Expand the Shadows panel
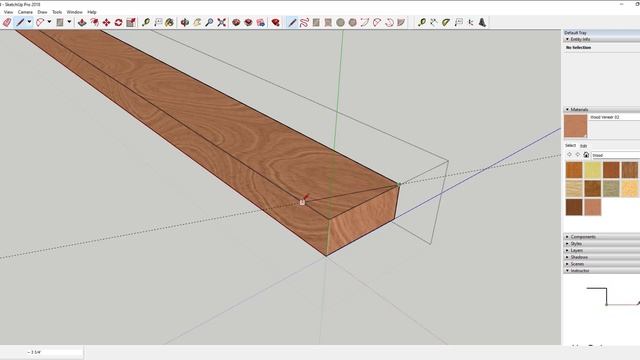Screen dimensions: 640x360 click(x=567, y=257)
